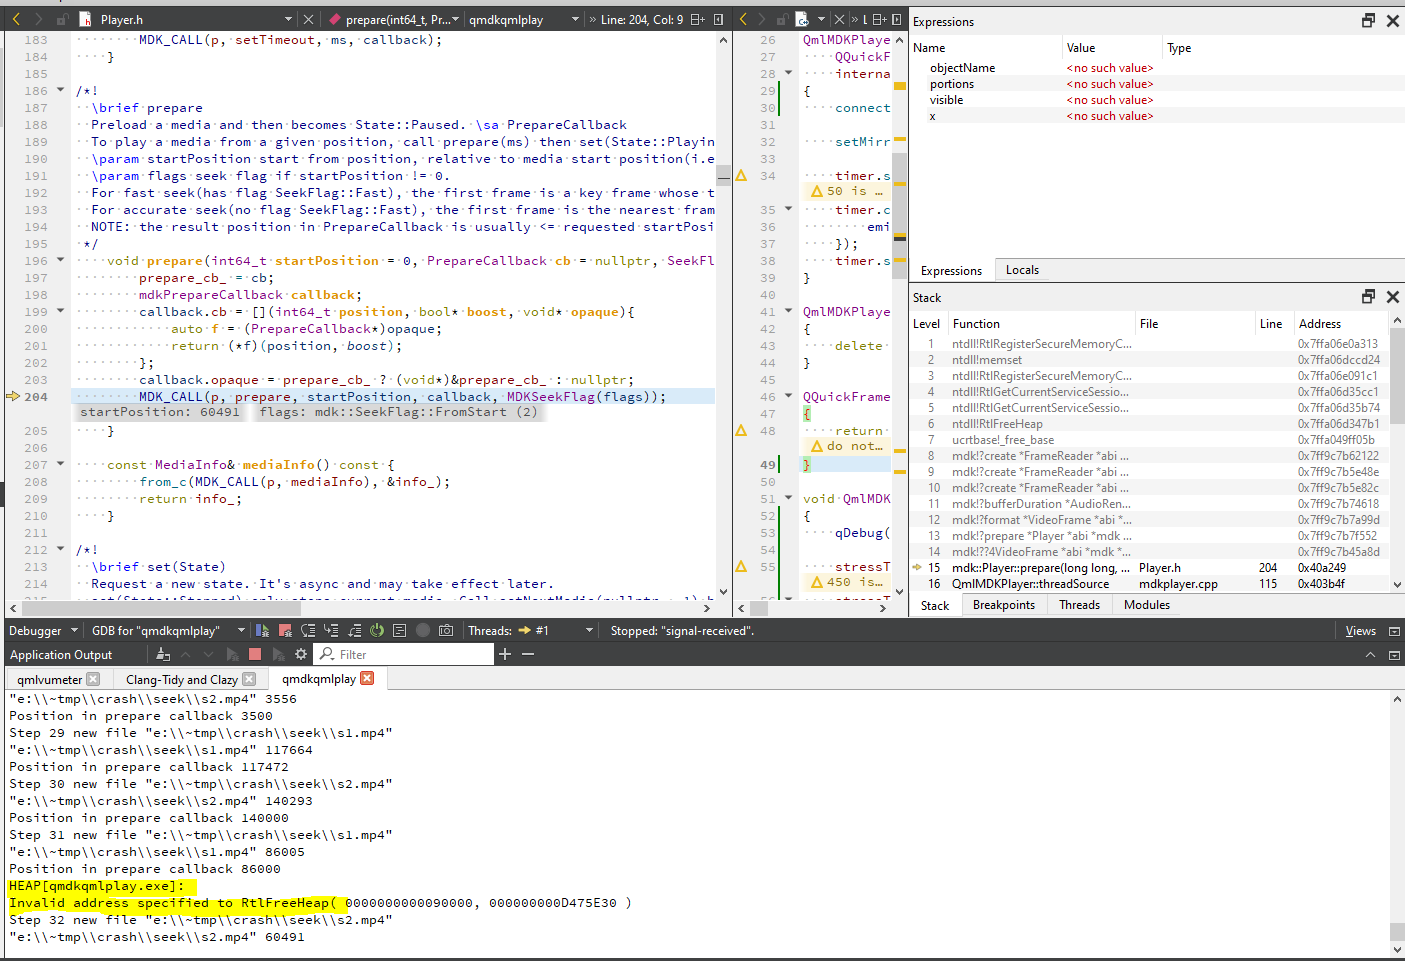The image size is (1405, 961).
Task: Switch to the Expressions tab
Action: pos(951,271)
